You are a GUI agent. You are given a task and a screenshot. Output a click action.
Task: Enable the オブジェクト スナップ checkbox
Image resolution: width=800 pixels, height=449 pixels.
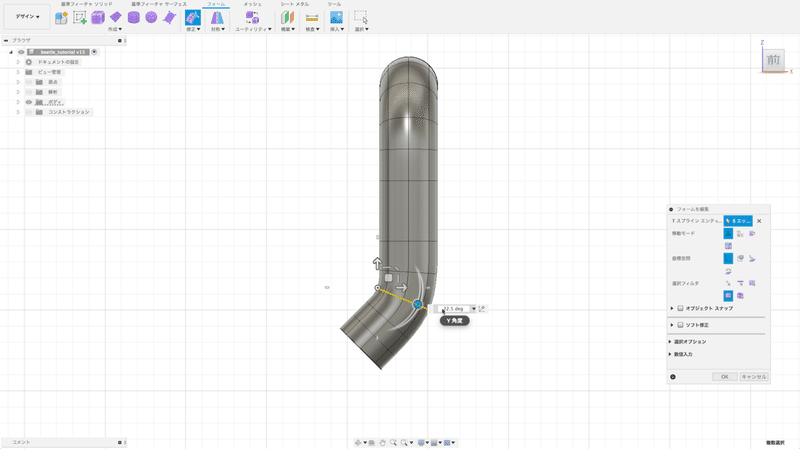click(x=680, y=308)
